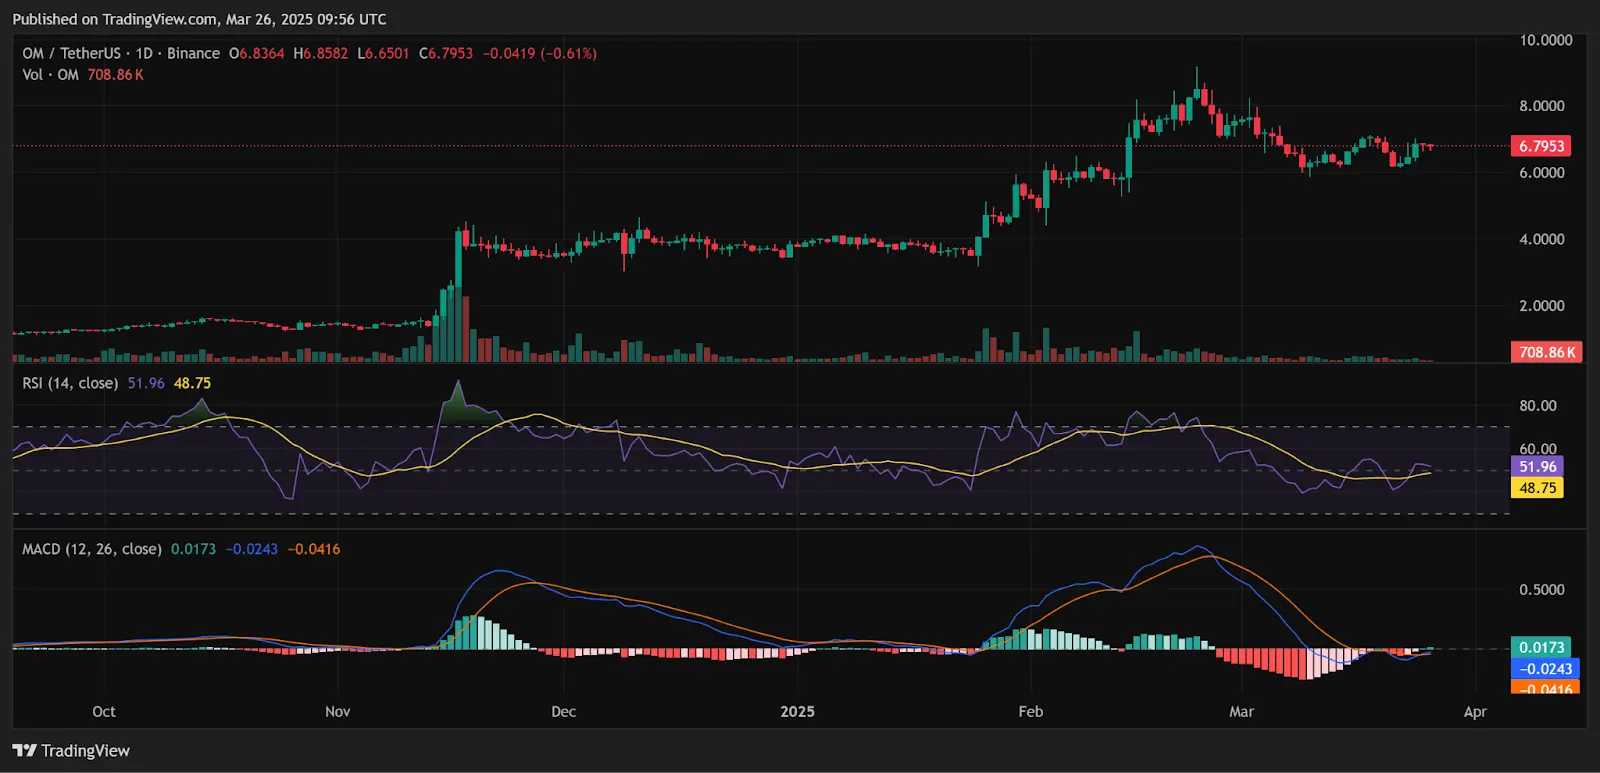Viewport: 1600px width, 773px height.
Task: Click the green 0.0173 MACD legend value
Action: click(x=193, y=549)
